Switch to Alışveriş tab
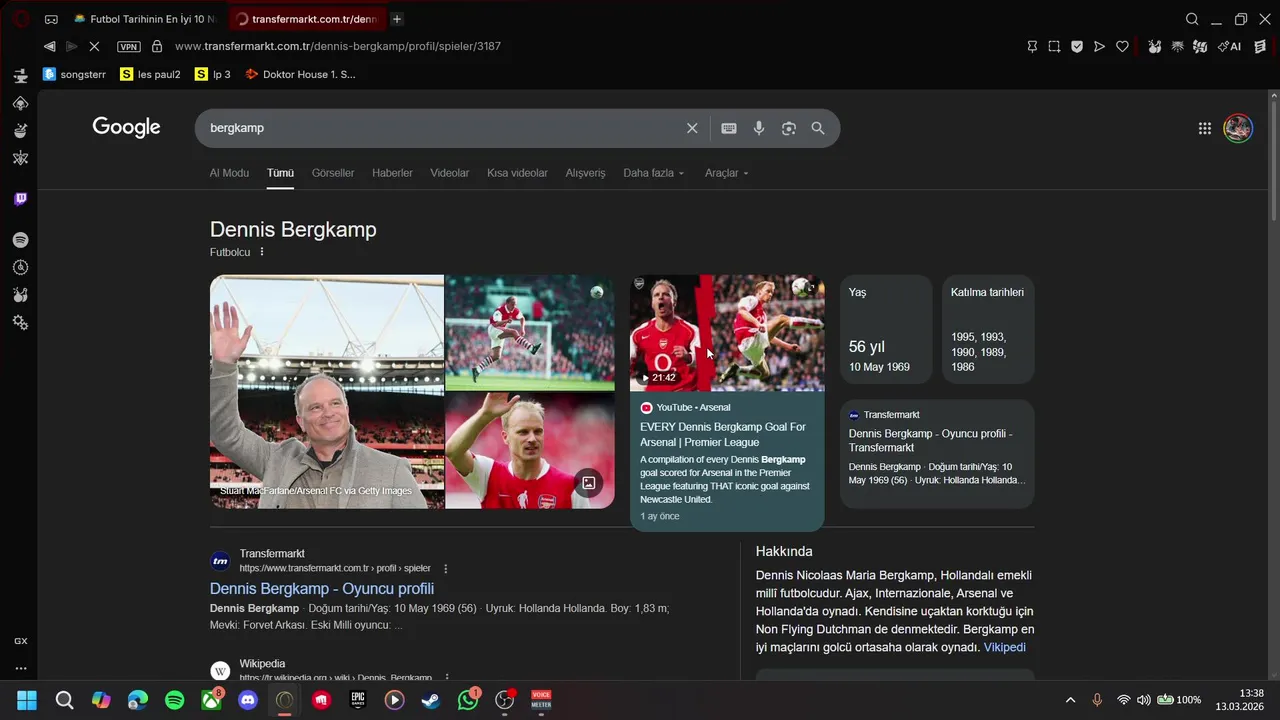The image size is (1280, 720). [x=585, y=173]
